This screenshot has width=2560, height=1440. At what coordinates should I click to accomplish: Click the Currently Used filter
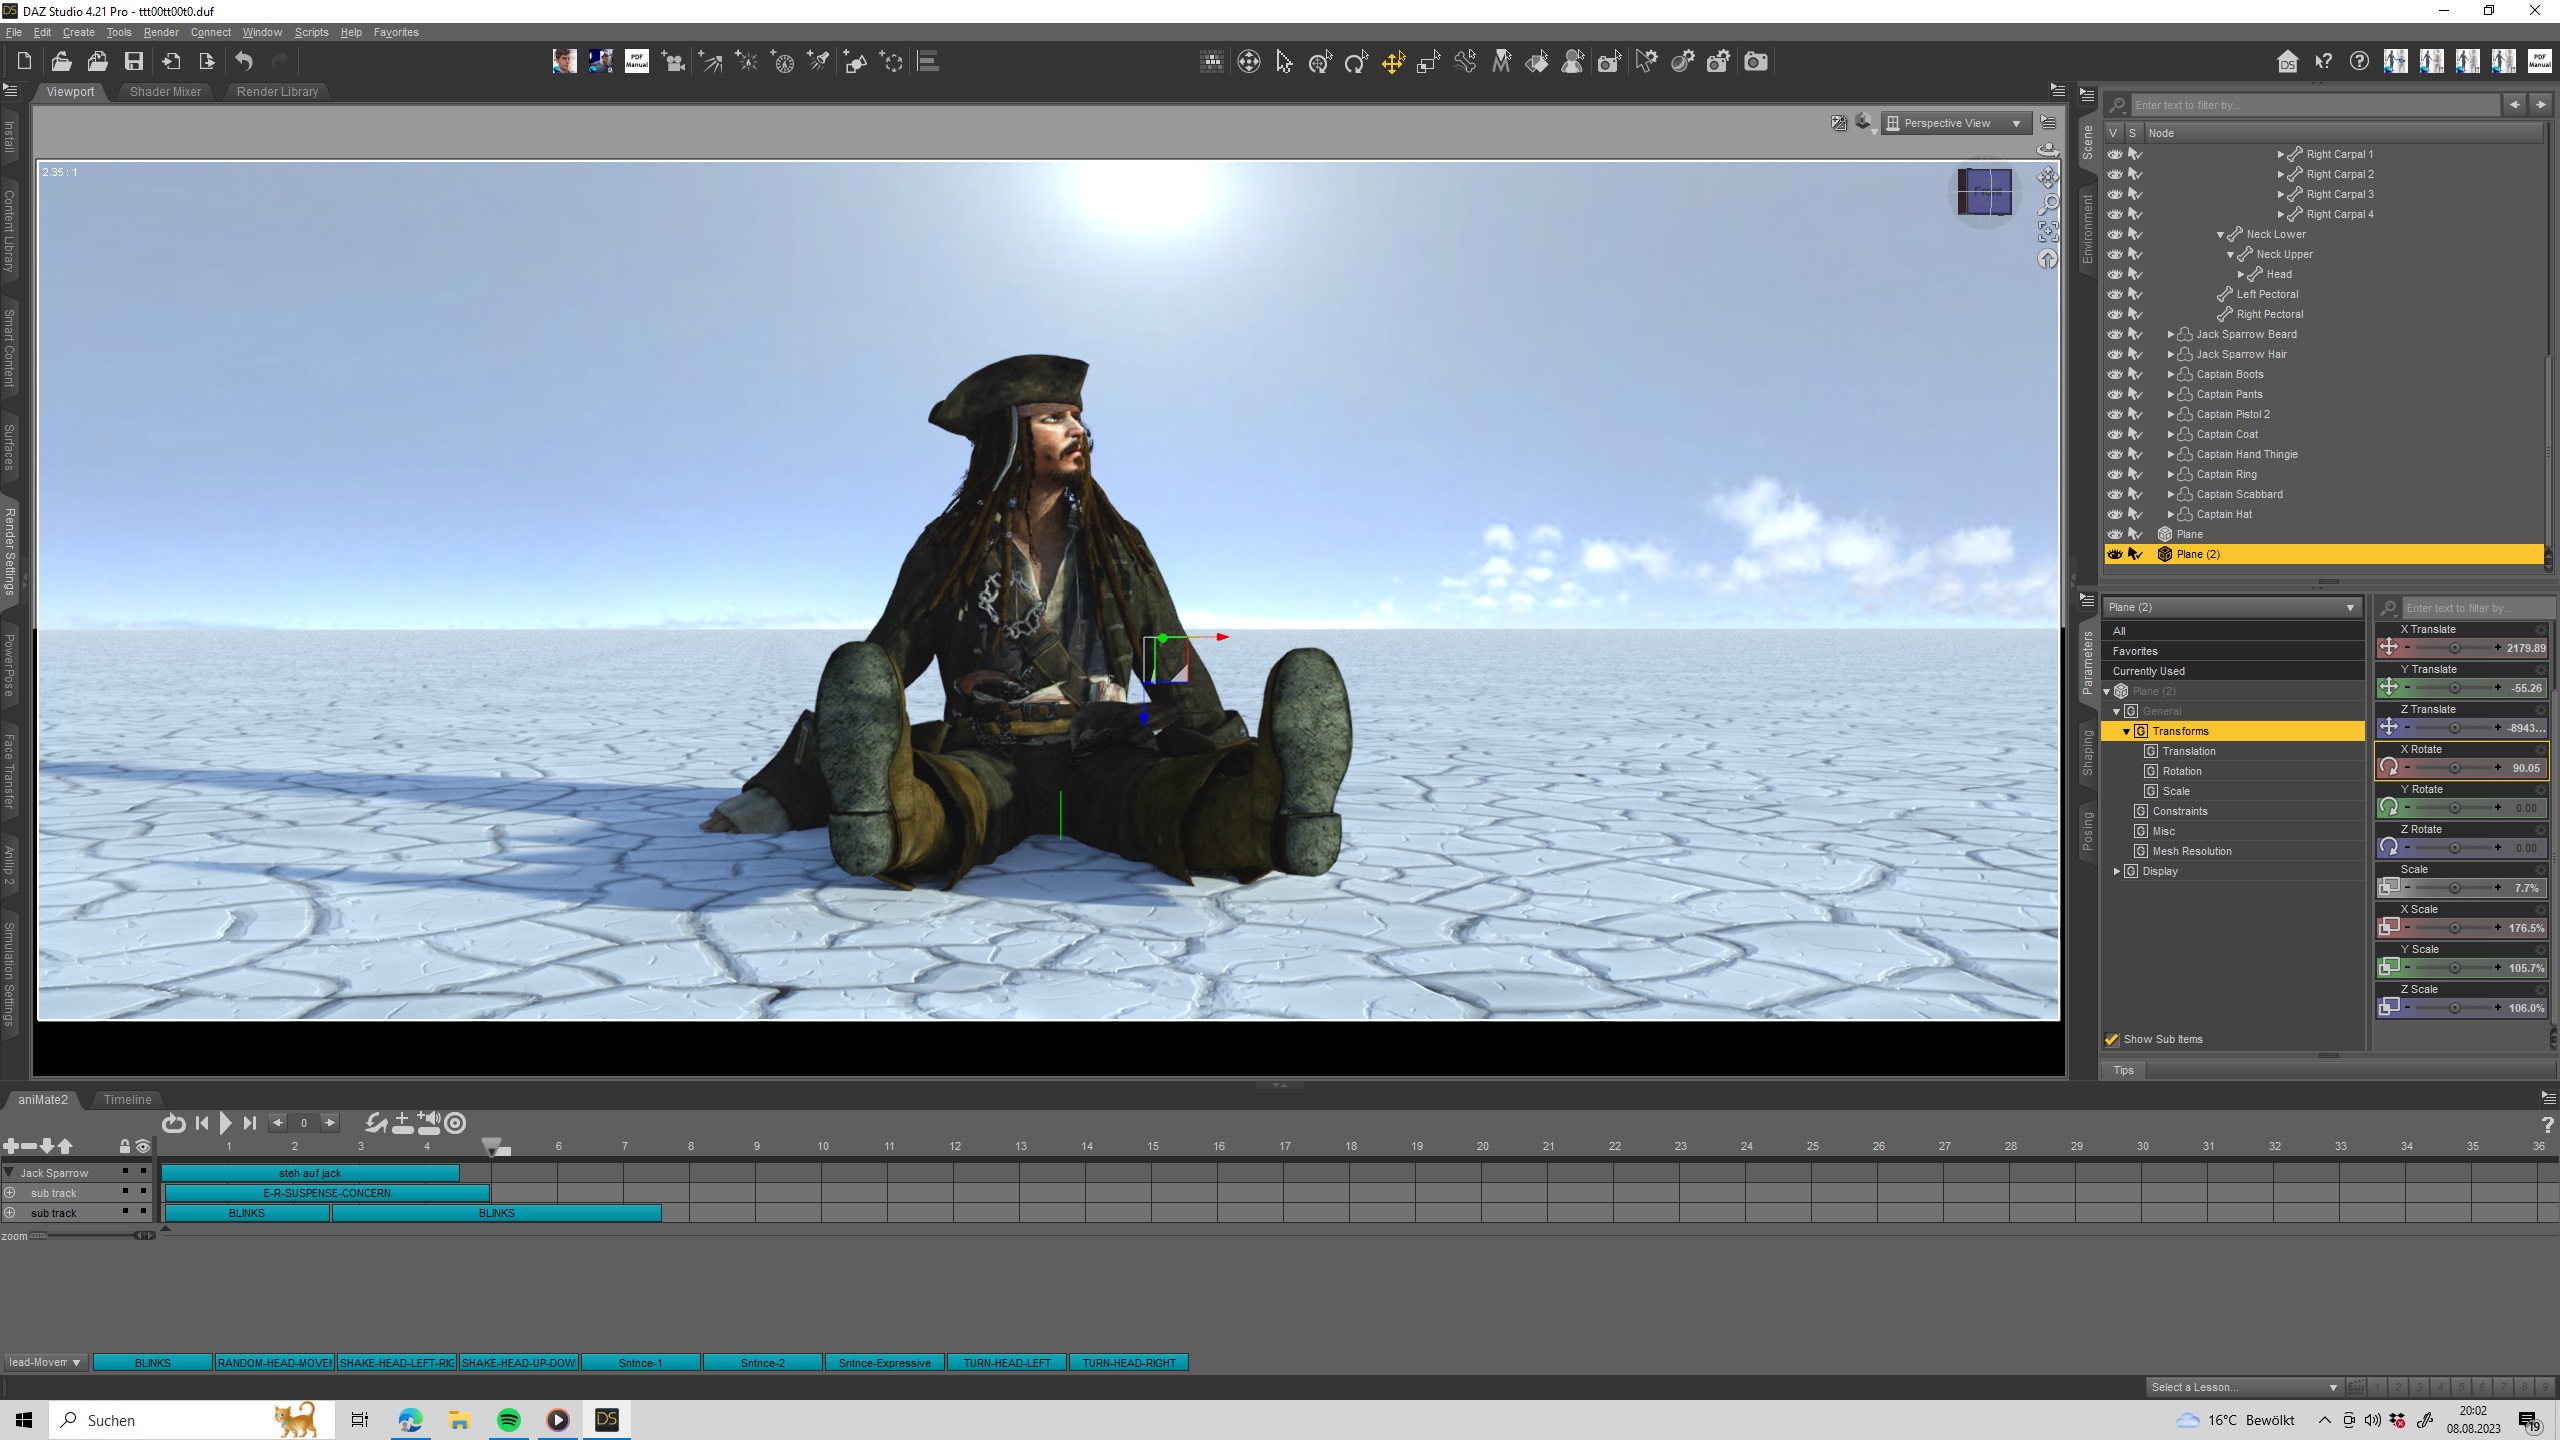pos(2232,671)
